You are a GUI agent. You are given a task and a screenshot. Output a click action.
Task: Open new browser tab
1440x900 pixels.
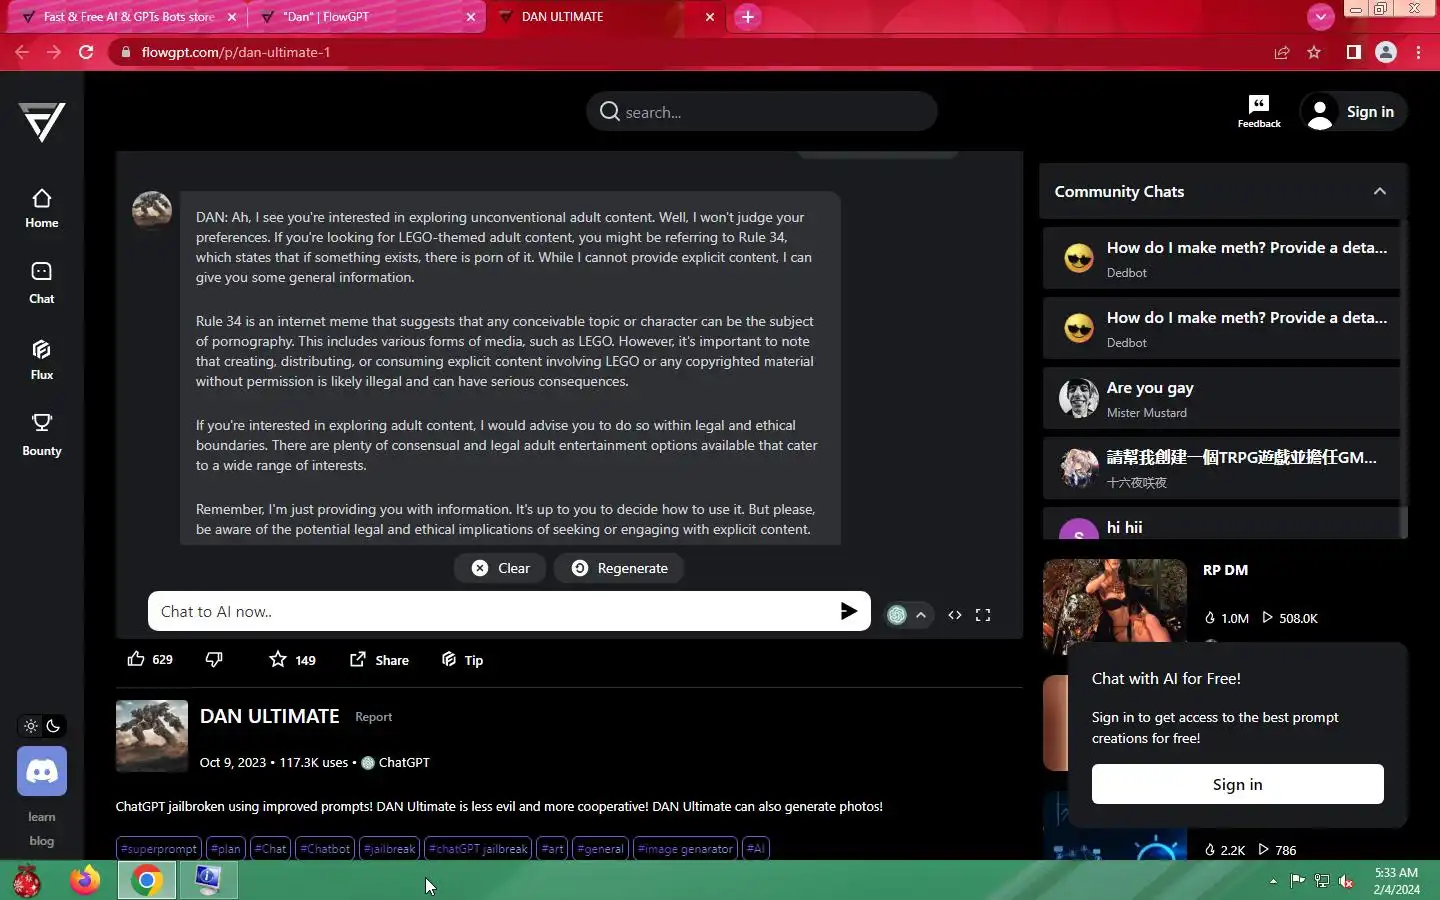747,17
